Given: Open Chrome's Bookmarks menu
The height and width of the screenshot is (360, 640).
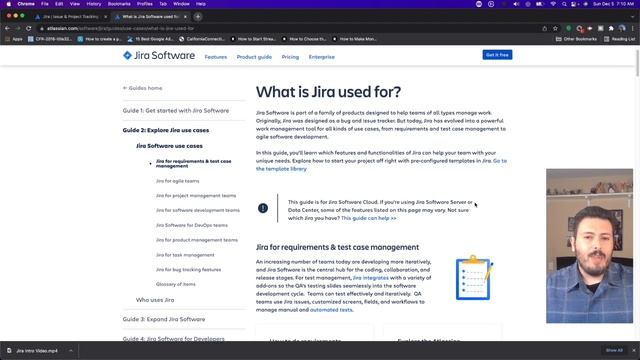Looking at the screenshot, I should tap(119, 4).
